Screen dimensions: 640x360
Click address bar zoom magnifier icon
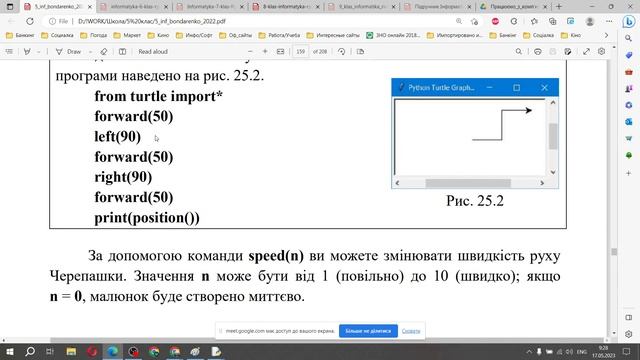coord(459,21)
